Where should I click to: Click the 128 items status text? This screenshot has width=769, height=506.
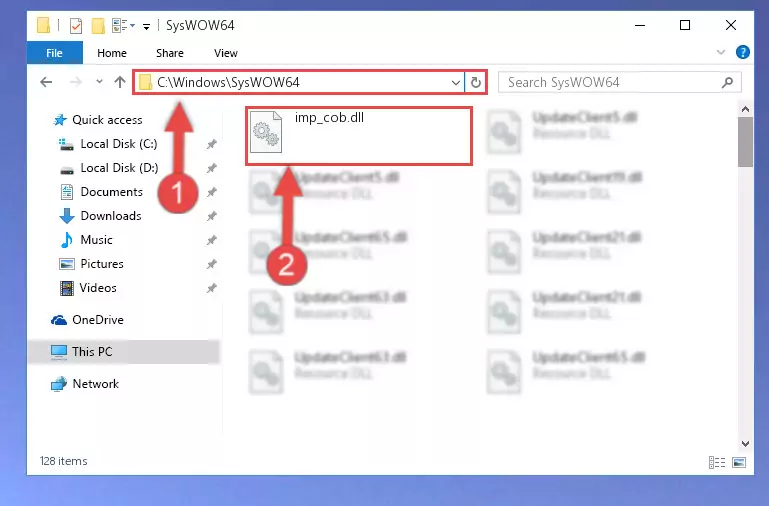(x=63, y=461)
